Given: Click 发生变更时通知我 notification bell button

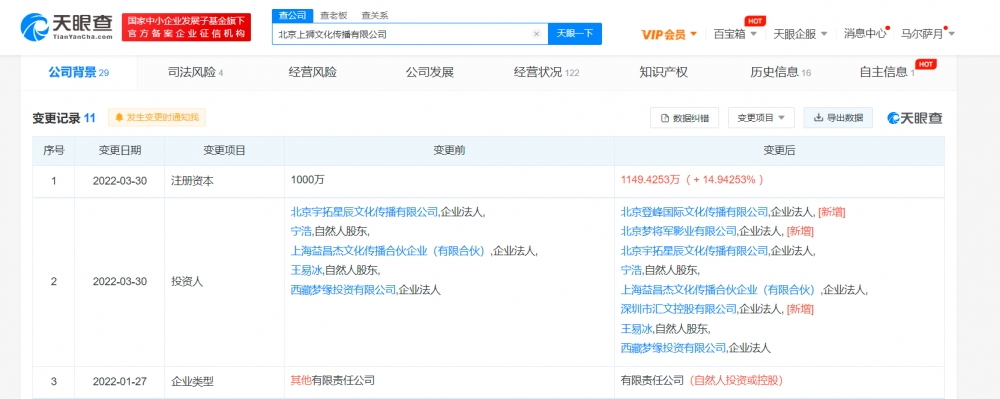Looking at the screenshot, I should point(157,117).
